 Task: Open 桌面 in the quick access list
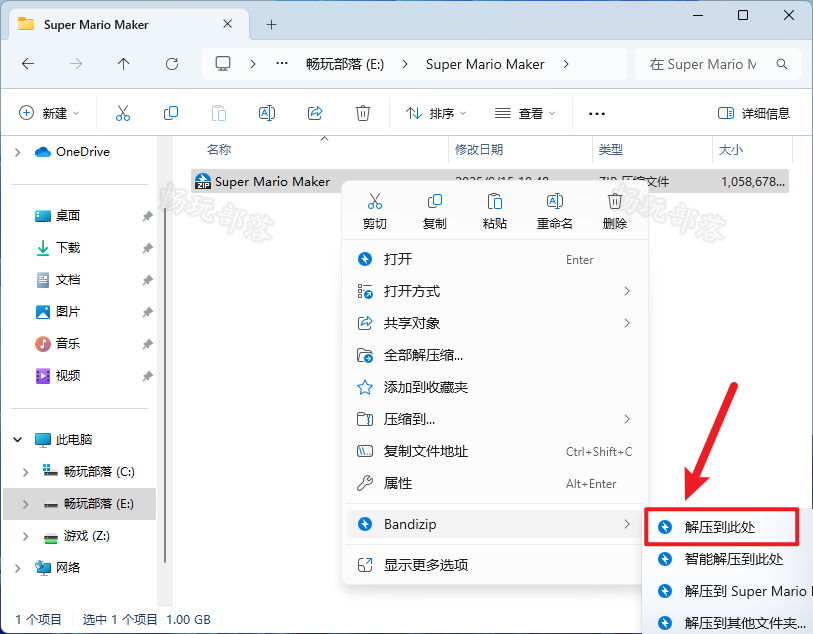68,216
